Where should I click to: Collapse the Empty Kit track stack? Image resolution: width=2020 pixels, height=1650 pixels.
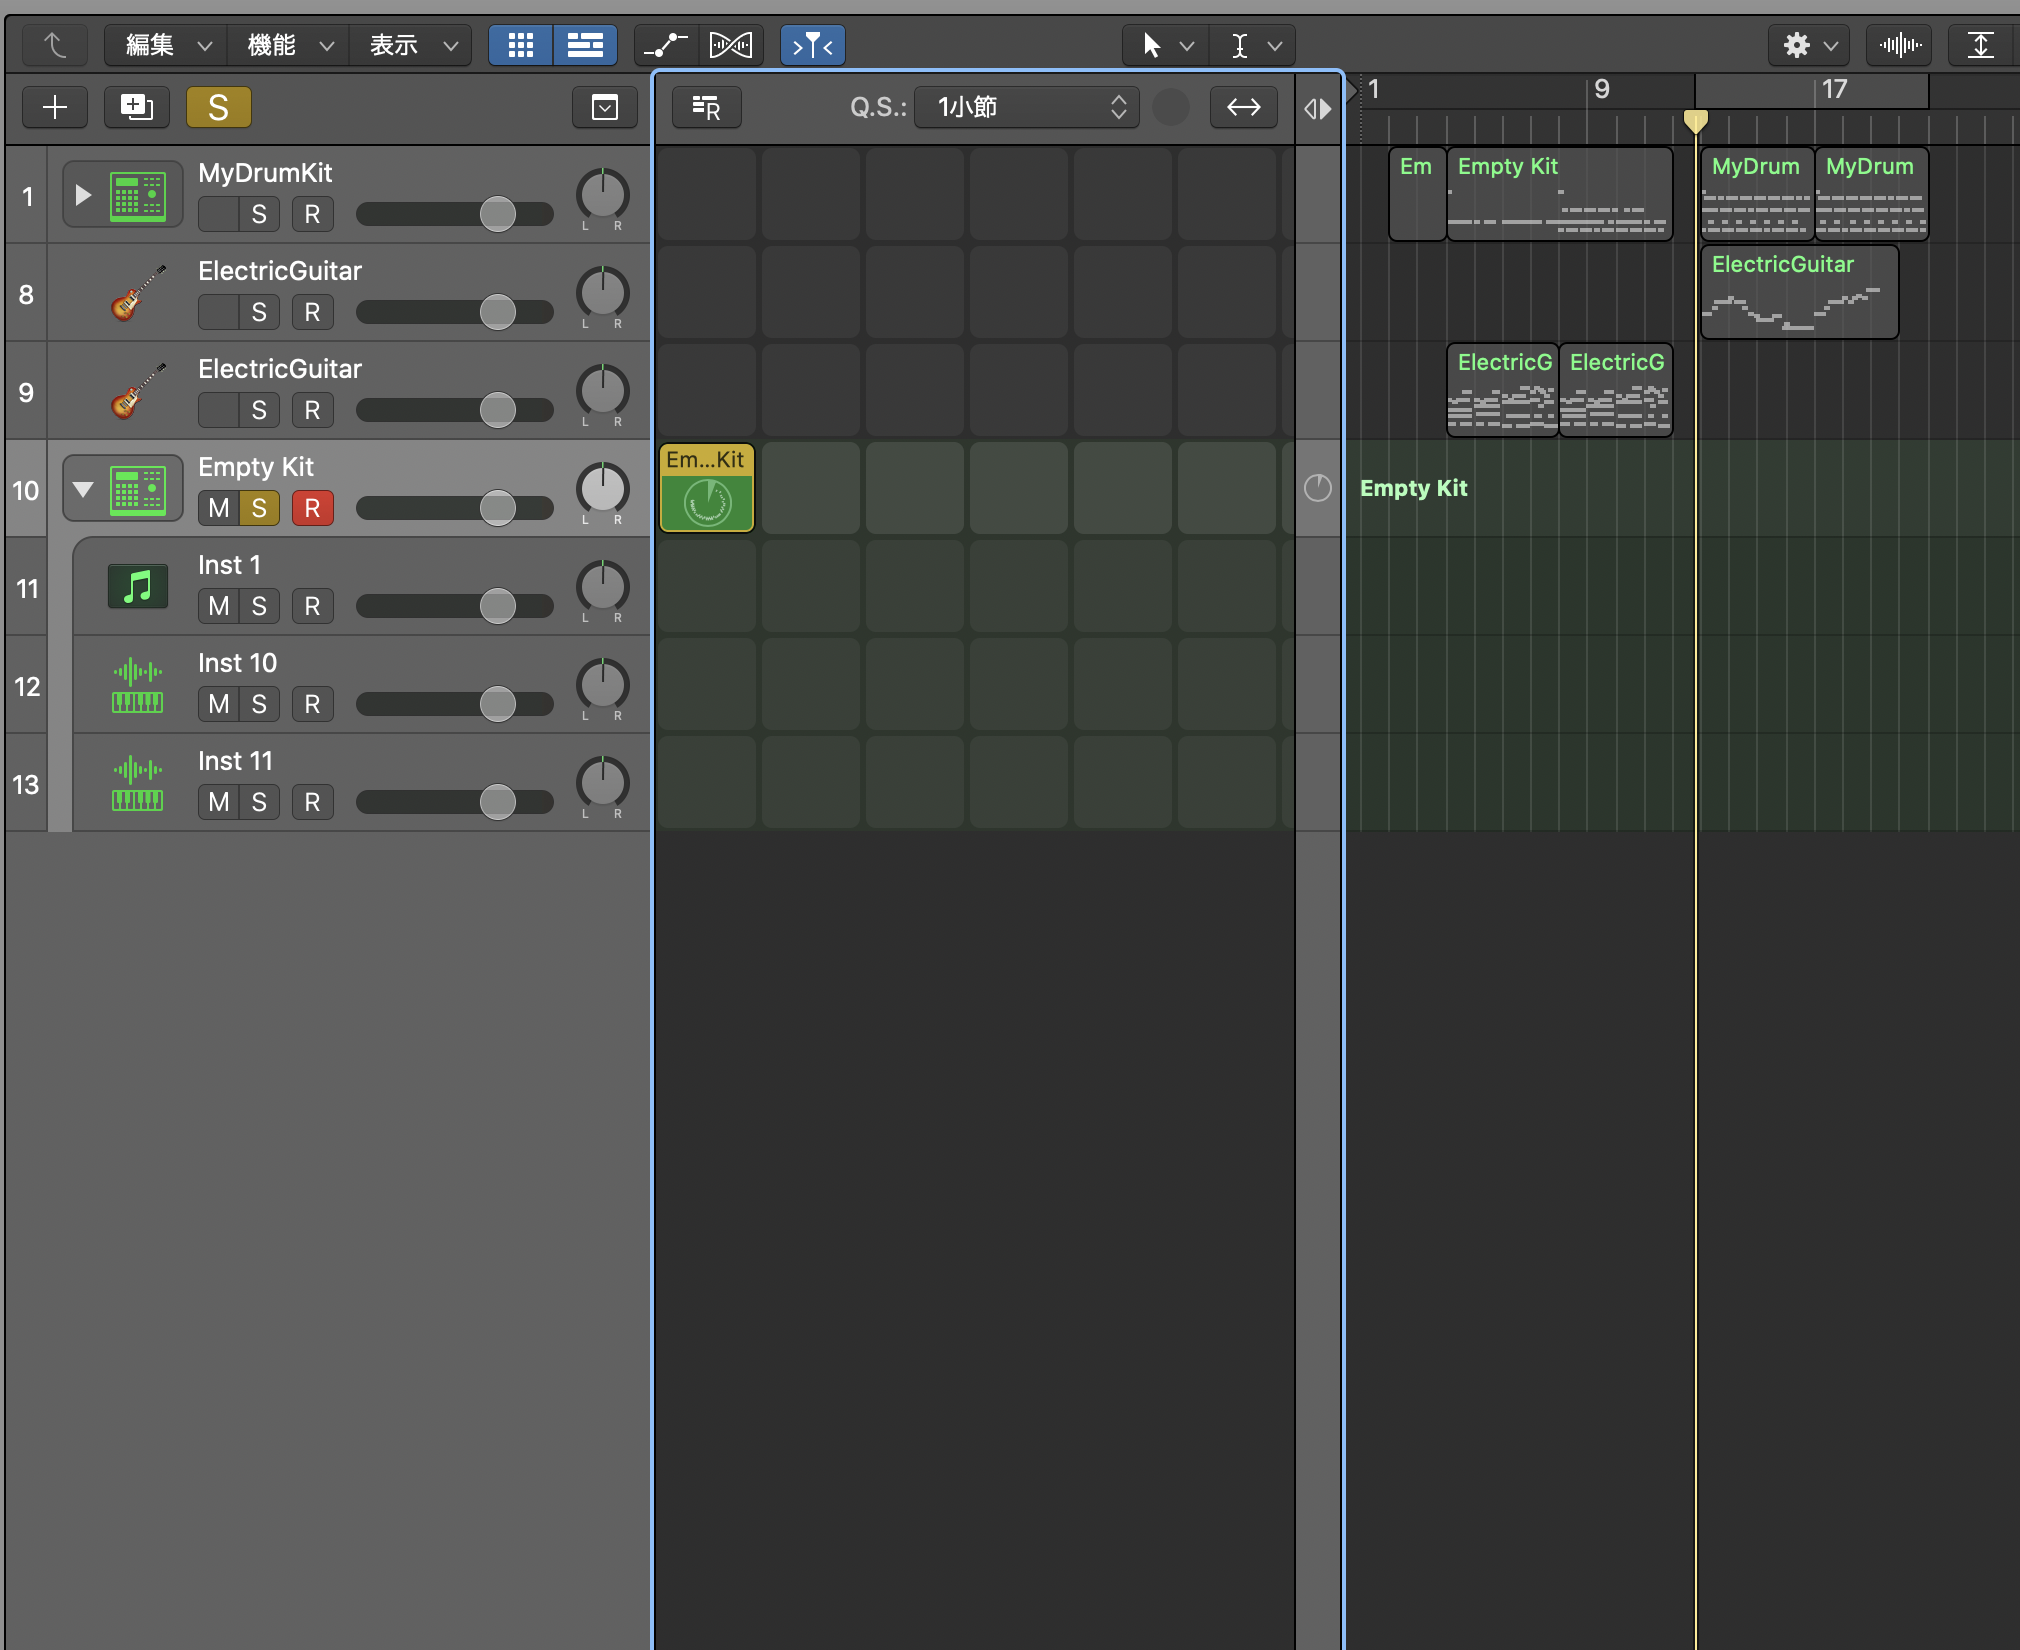pos(83,489)
